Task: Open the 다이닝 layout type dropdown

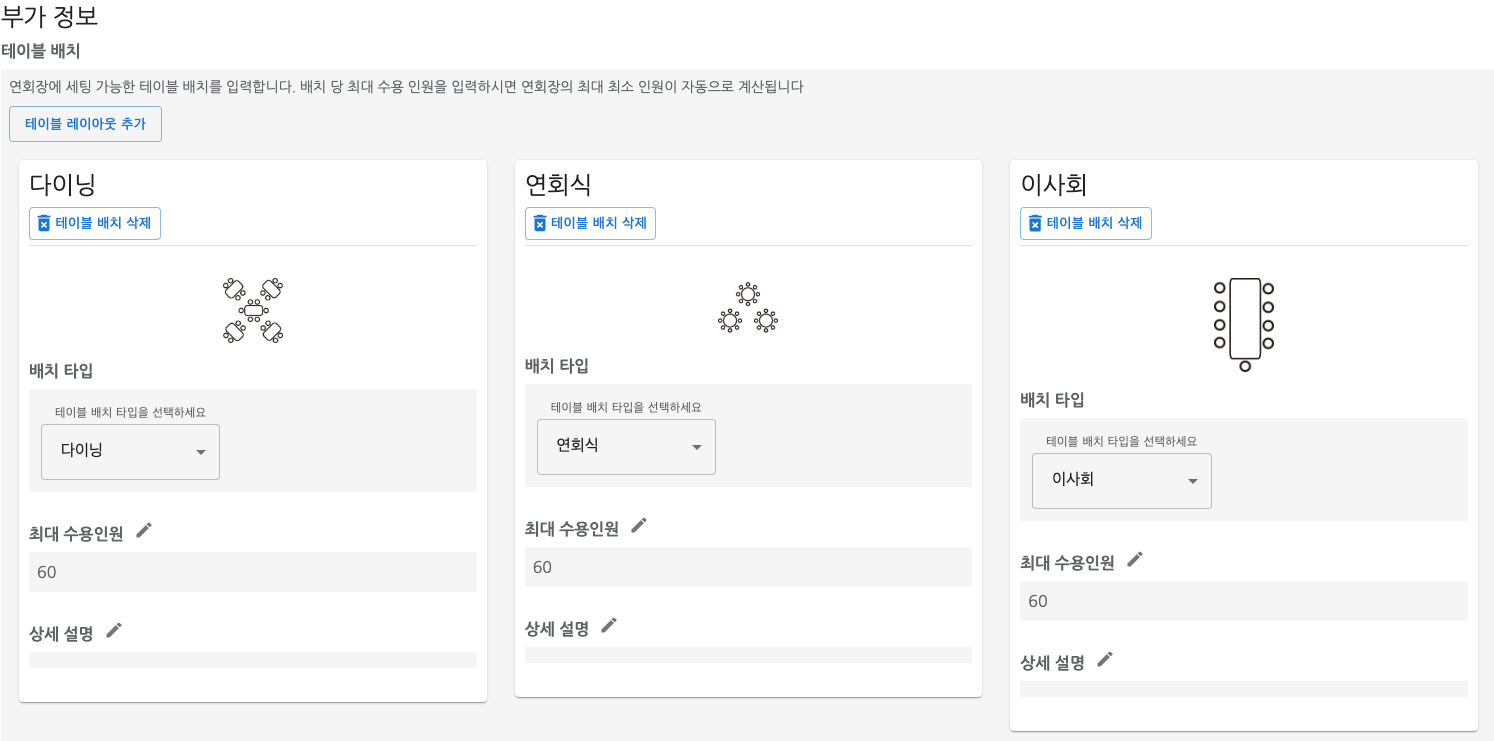Action: [x=130, y=452]
